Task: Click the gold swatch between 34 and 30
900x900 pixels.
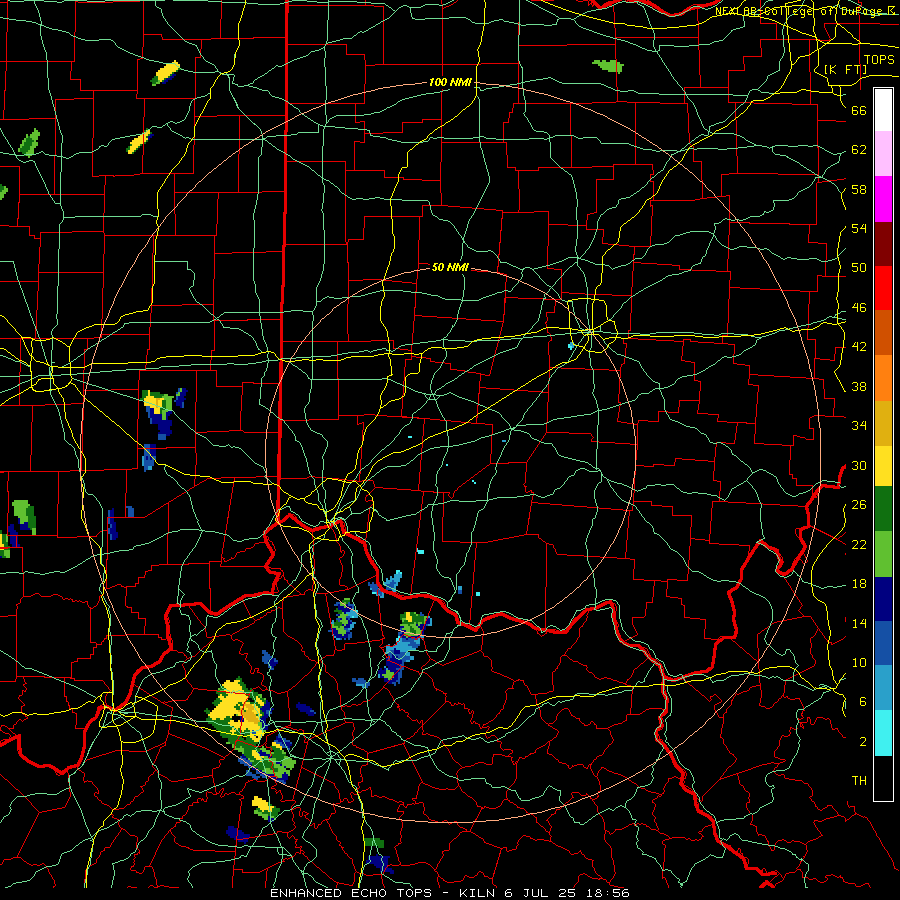Action: 883,423
